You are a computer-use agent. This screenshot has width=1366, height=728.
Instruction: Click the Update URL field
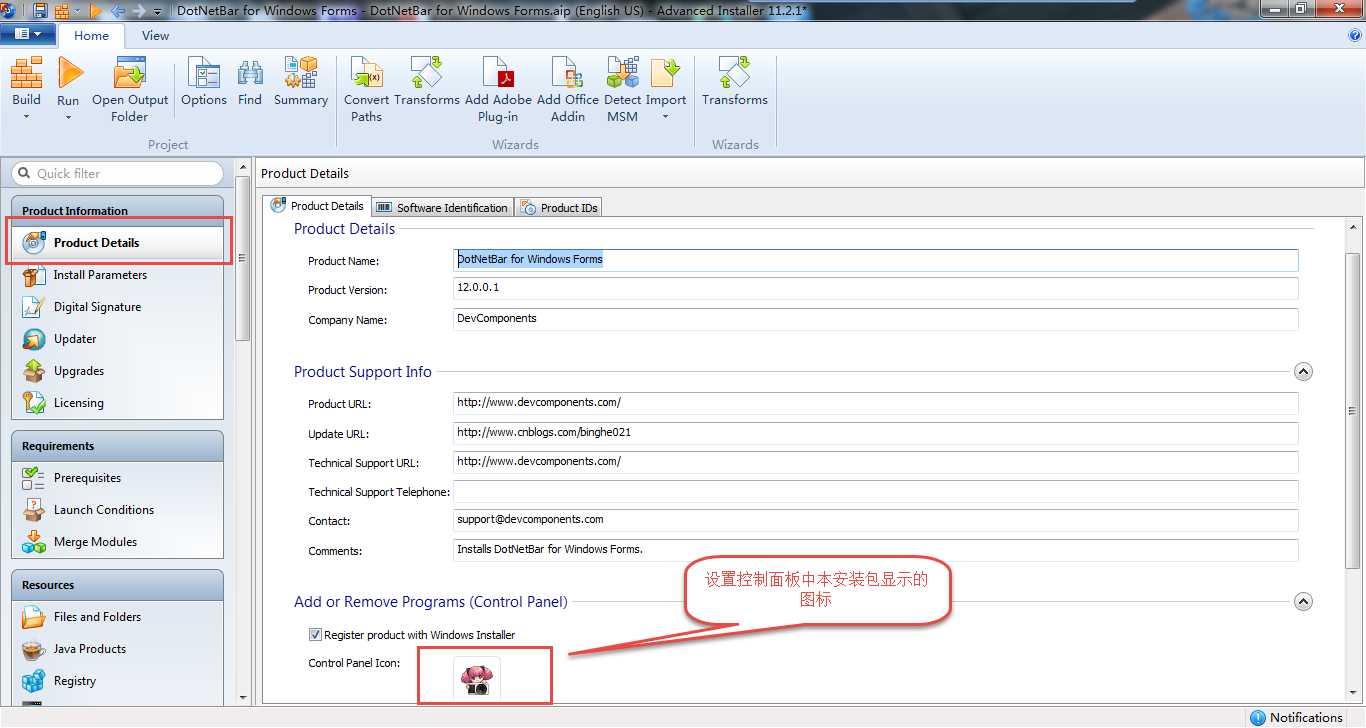tap(875, 433)
